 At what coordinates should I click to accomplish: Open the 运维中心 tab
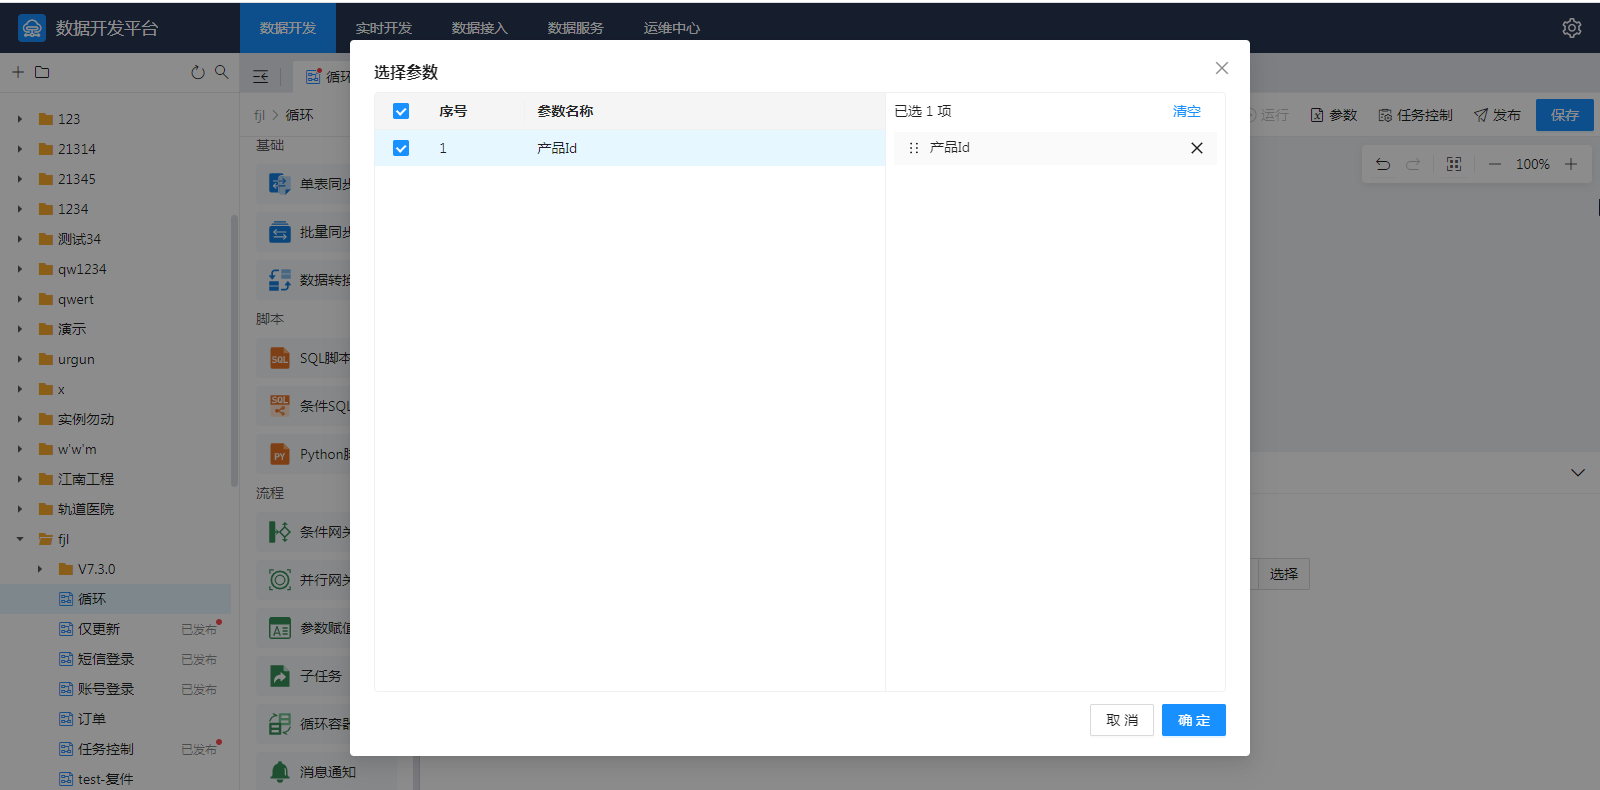click(672, 28)
